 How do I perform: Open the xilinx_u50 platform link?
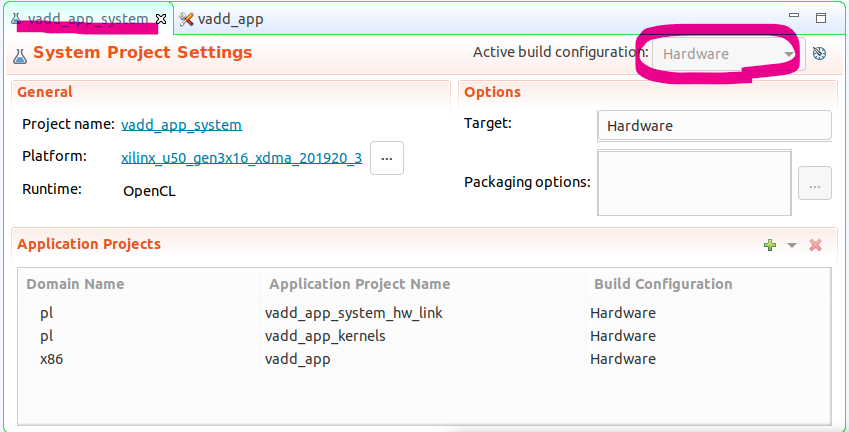click(241, 157)
